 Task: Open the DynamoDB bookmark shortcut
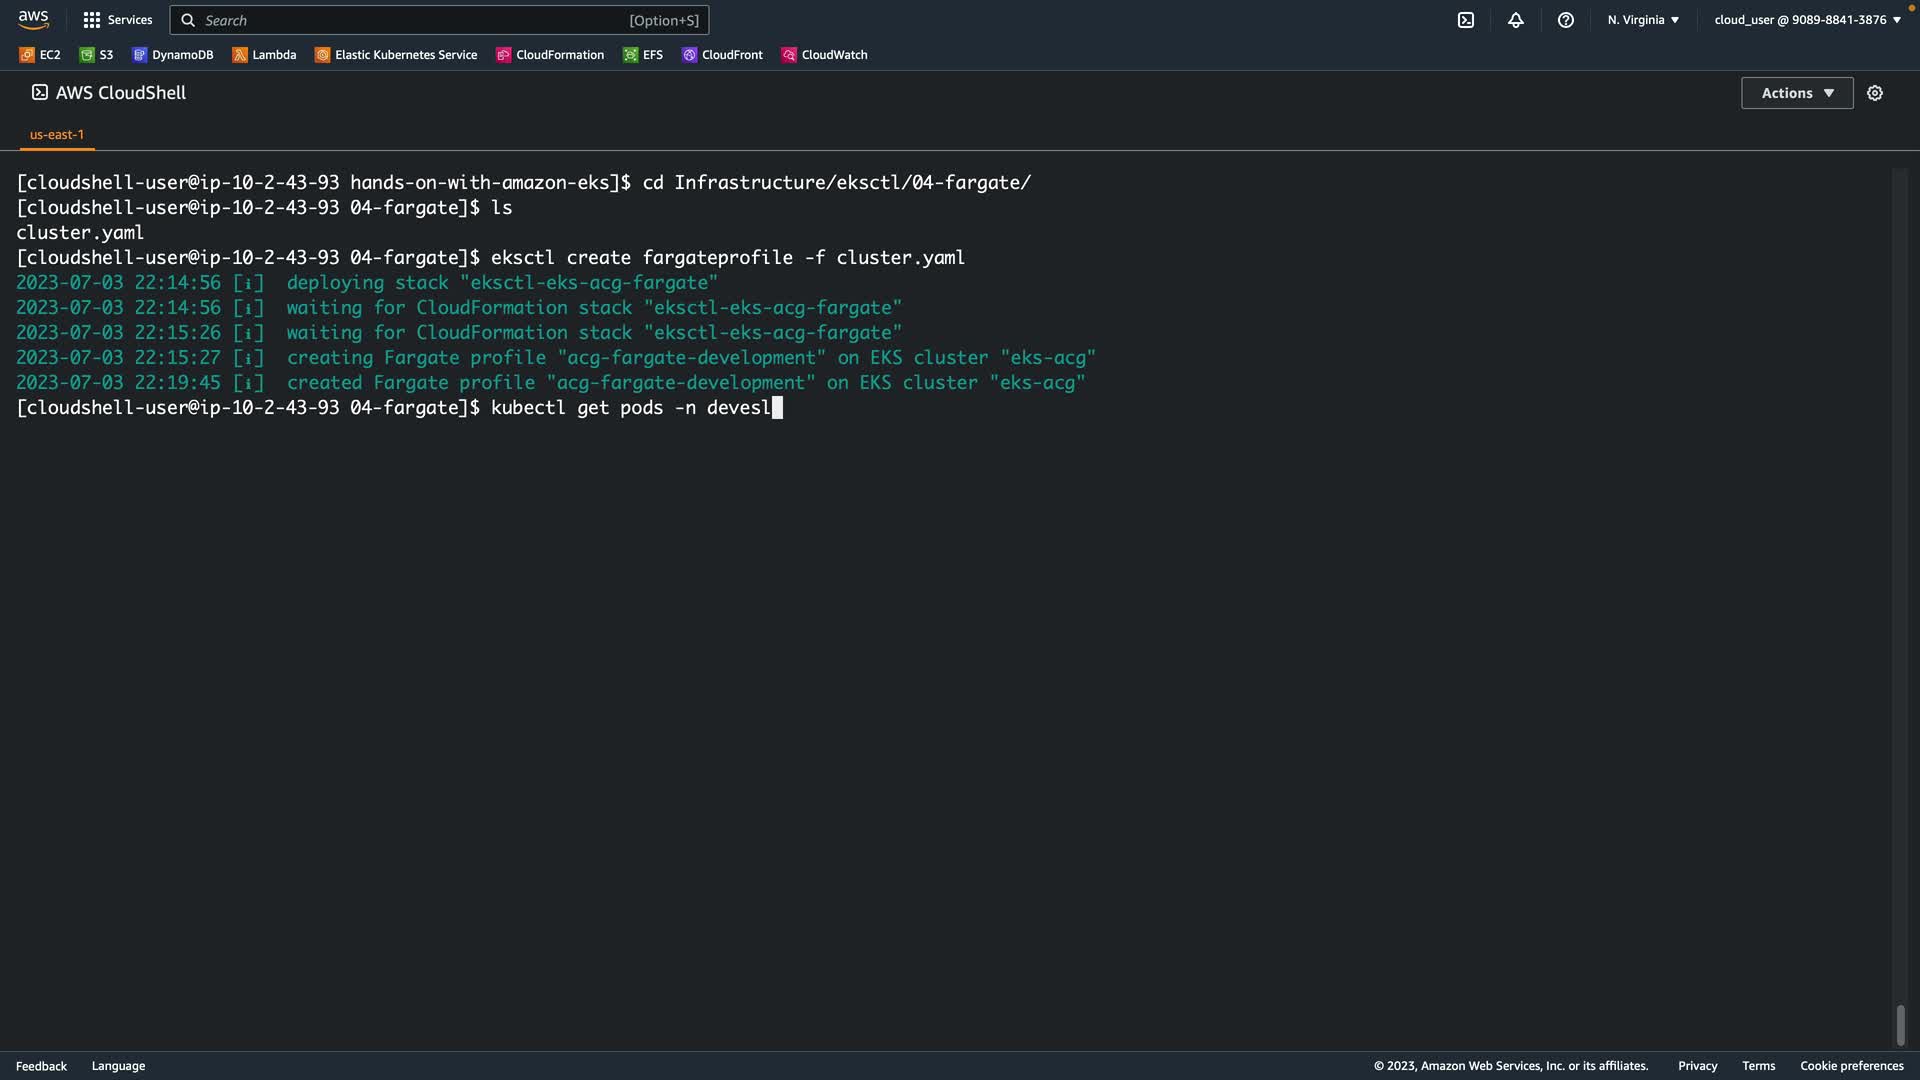pos(173,55)
